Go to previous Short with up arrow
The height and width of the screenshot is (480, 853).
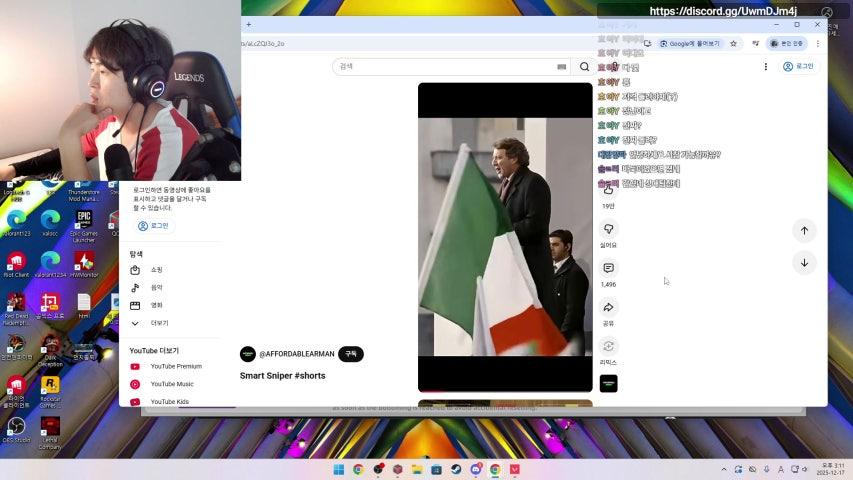coord(804,231)
